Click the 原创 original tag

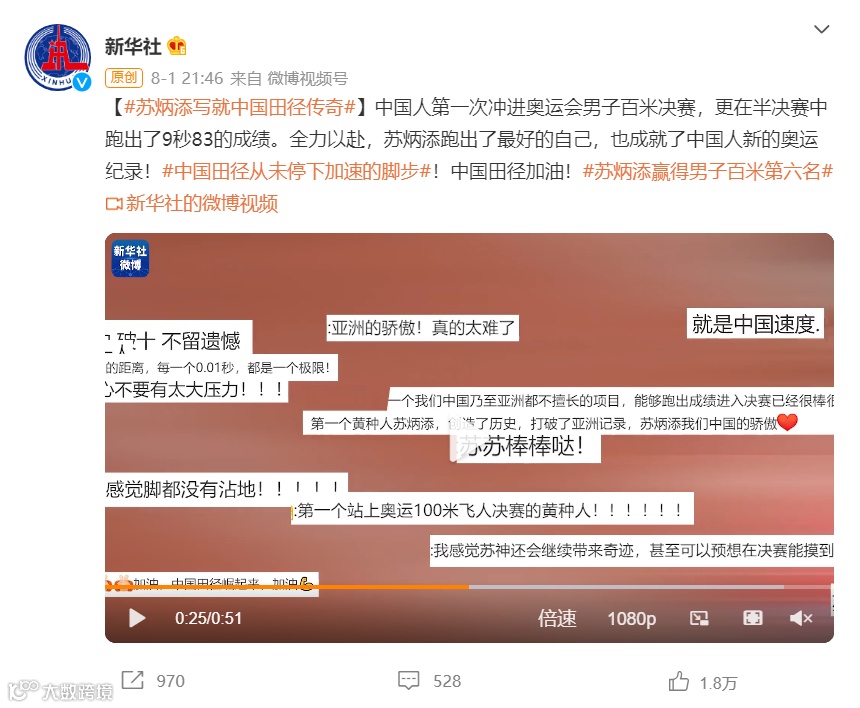click(x=124, y=78)
